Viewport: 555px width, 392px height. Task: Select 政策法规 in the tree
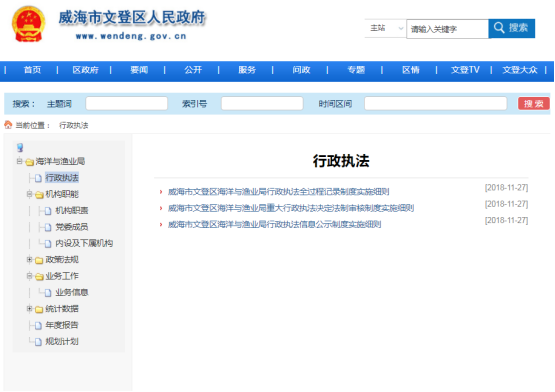(x=62, y=260)
